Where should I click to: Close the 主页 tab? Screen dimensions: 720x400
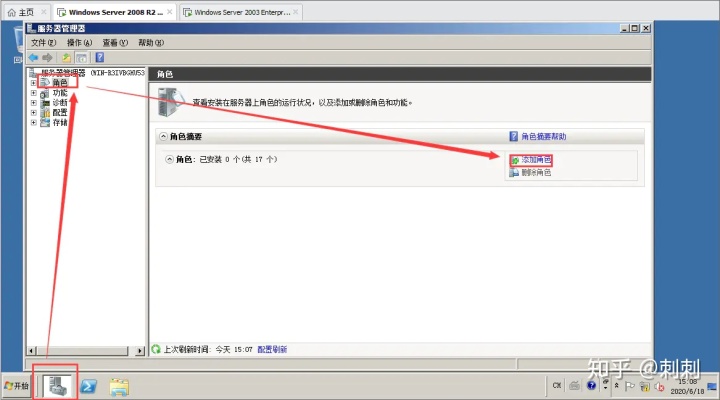click(x=44, y=12)
